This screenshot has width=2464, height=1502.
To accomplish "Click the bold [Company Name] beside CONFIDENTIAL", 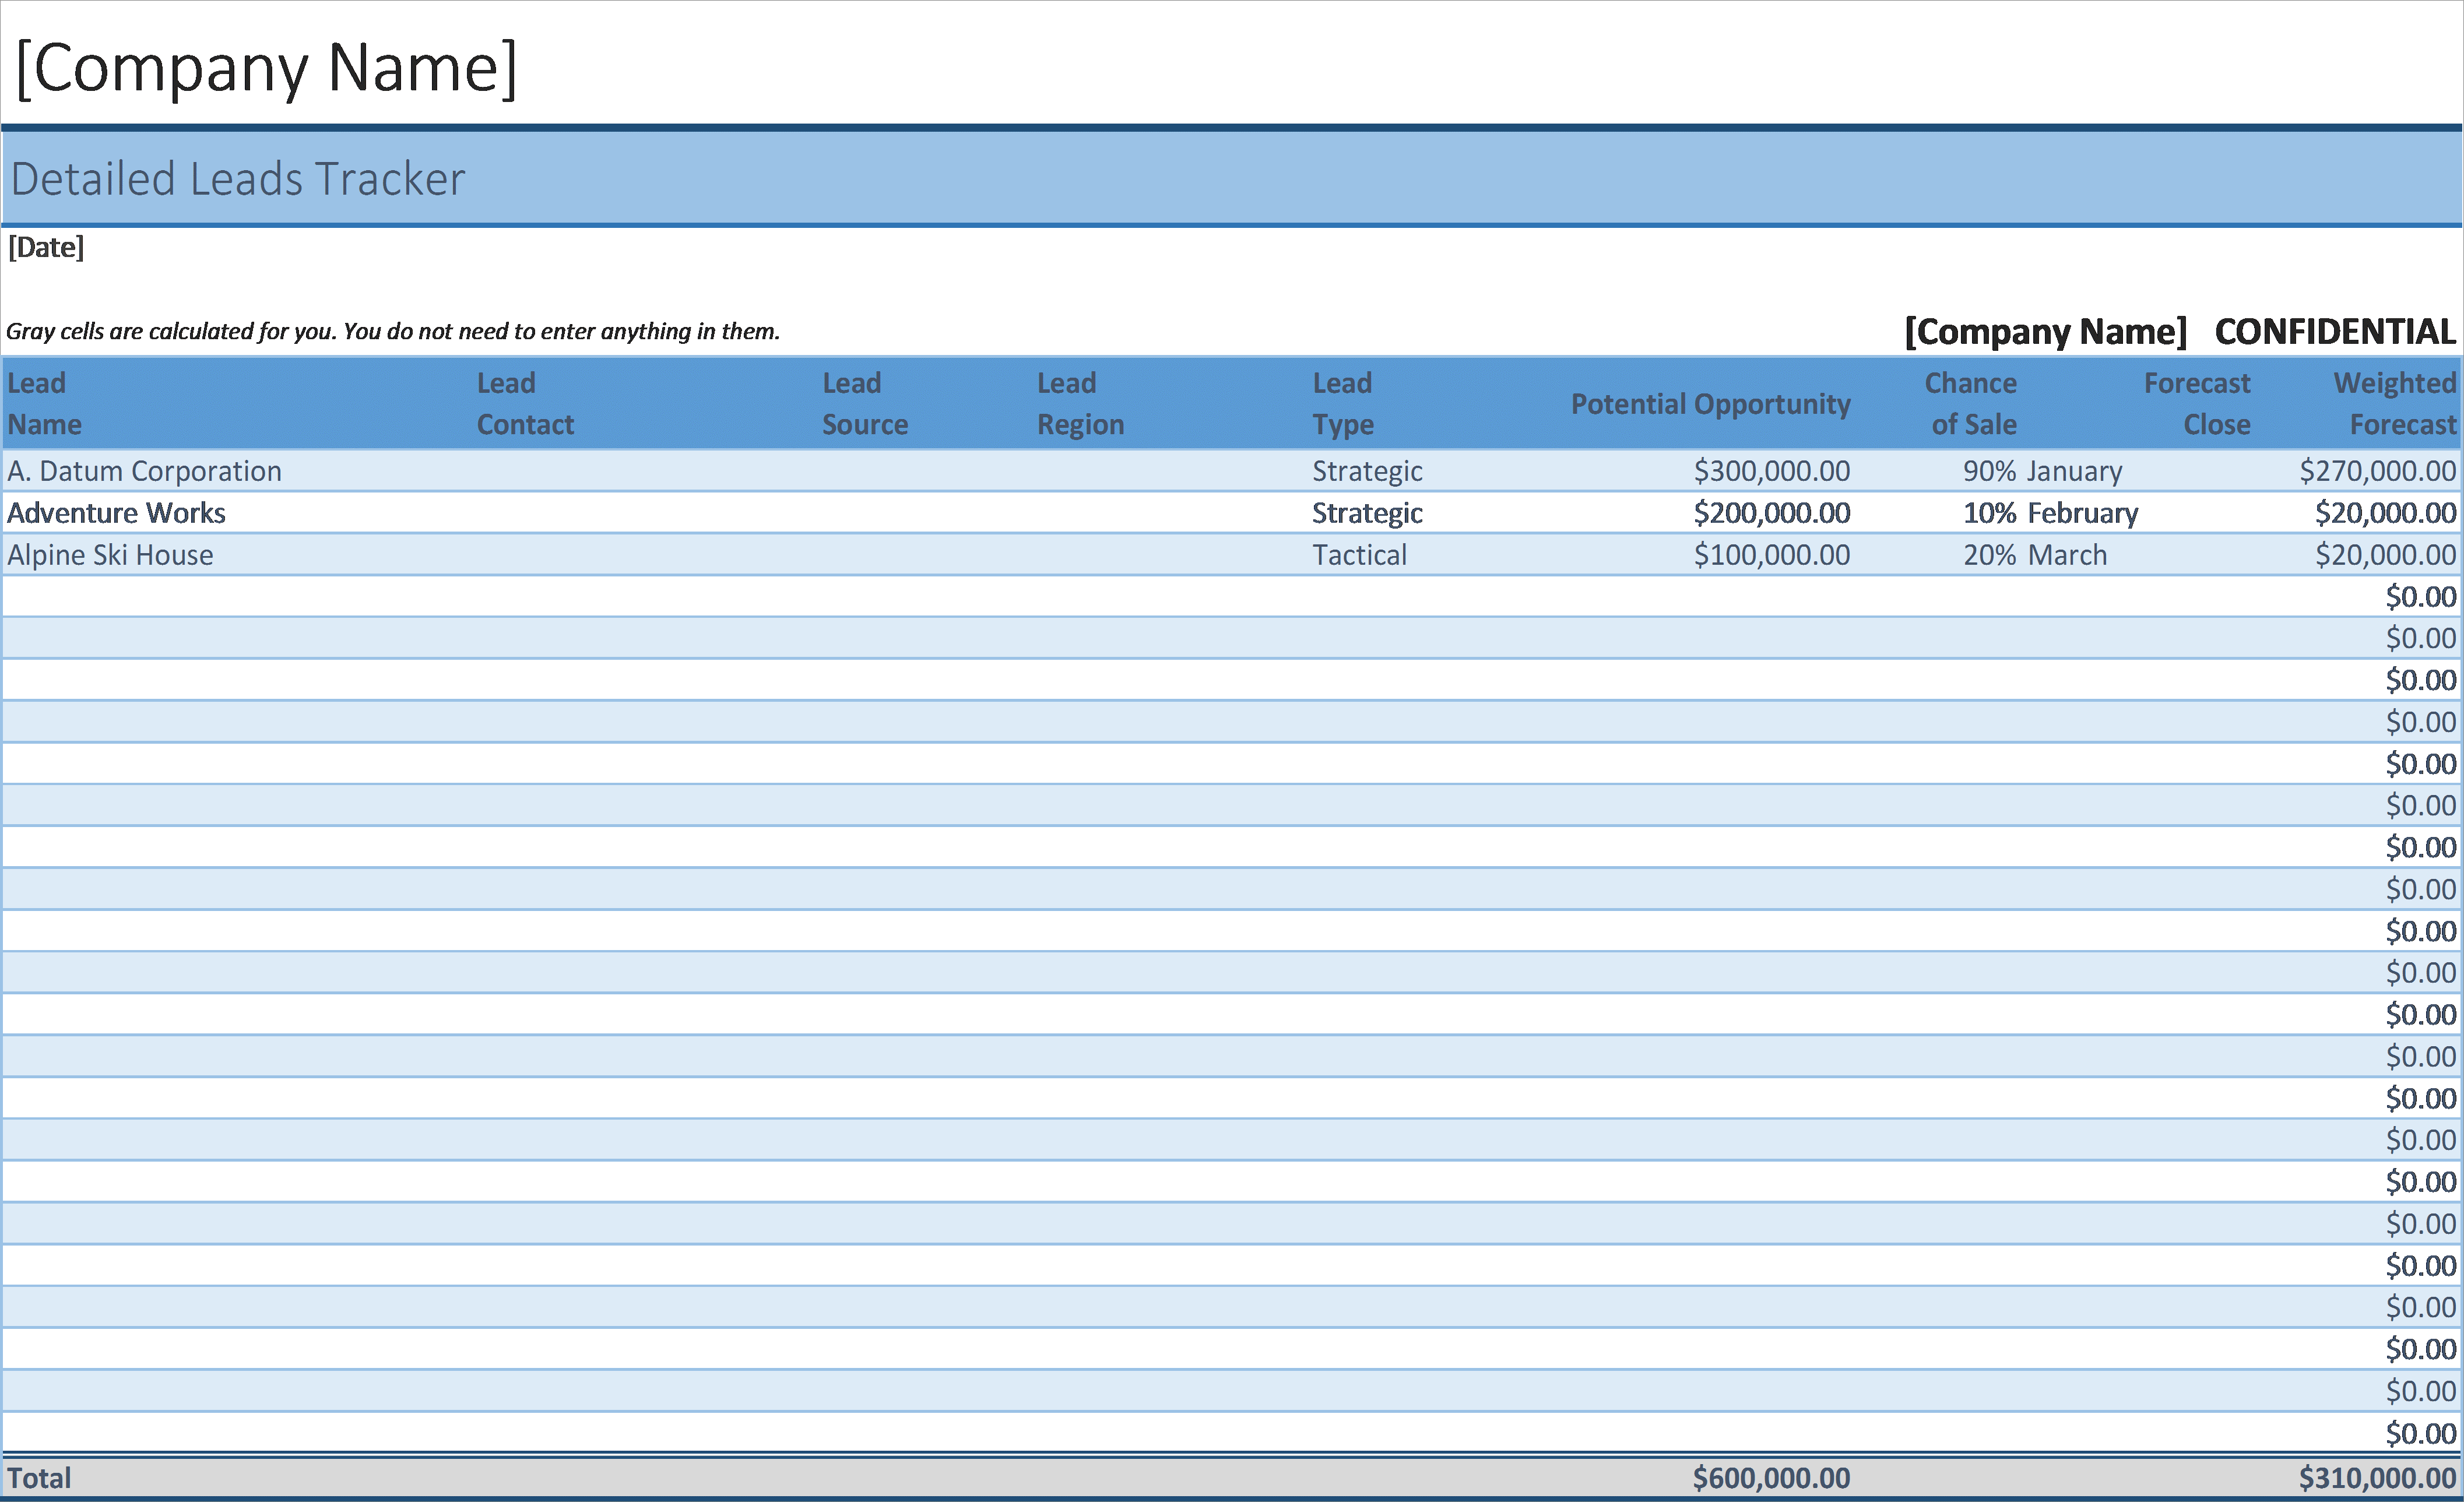I will [x=2045, y=331].
